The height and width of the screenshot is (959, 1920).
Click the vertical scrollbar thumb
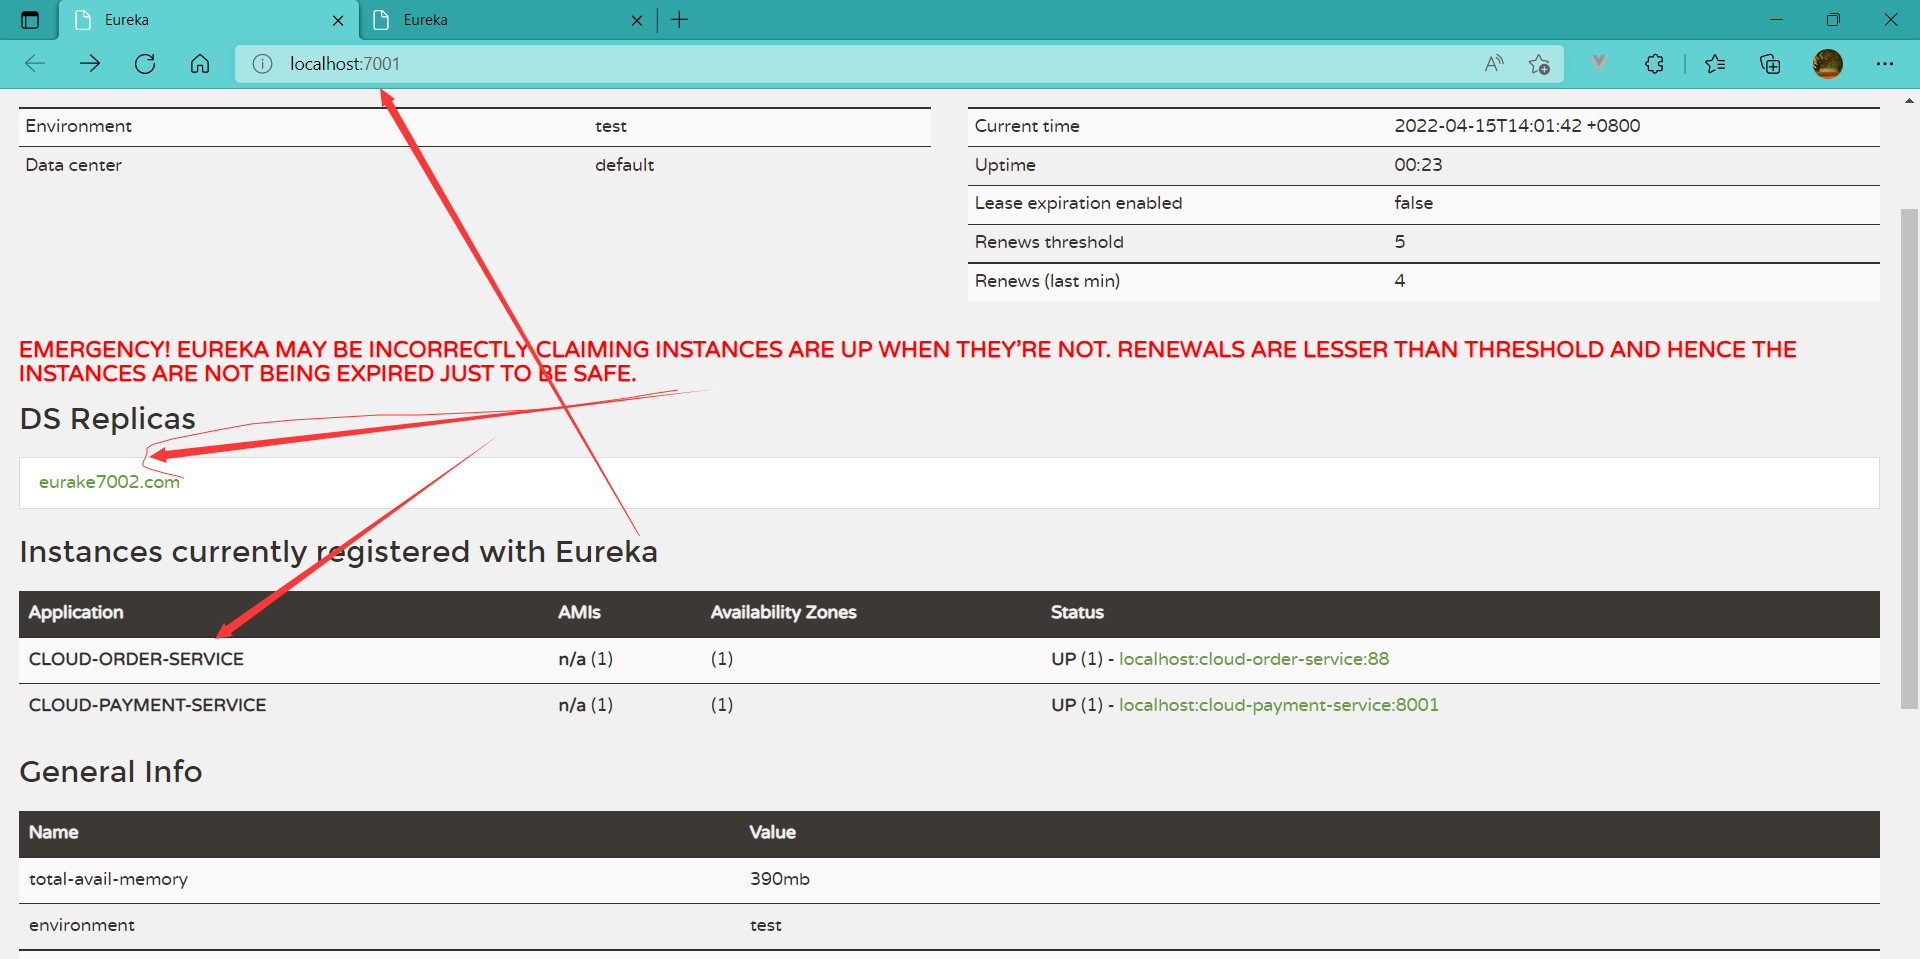point(1909,459)
